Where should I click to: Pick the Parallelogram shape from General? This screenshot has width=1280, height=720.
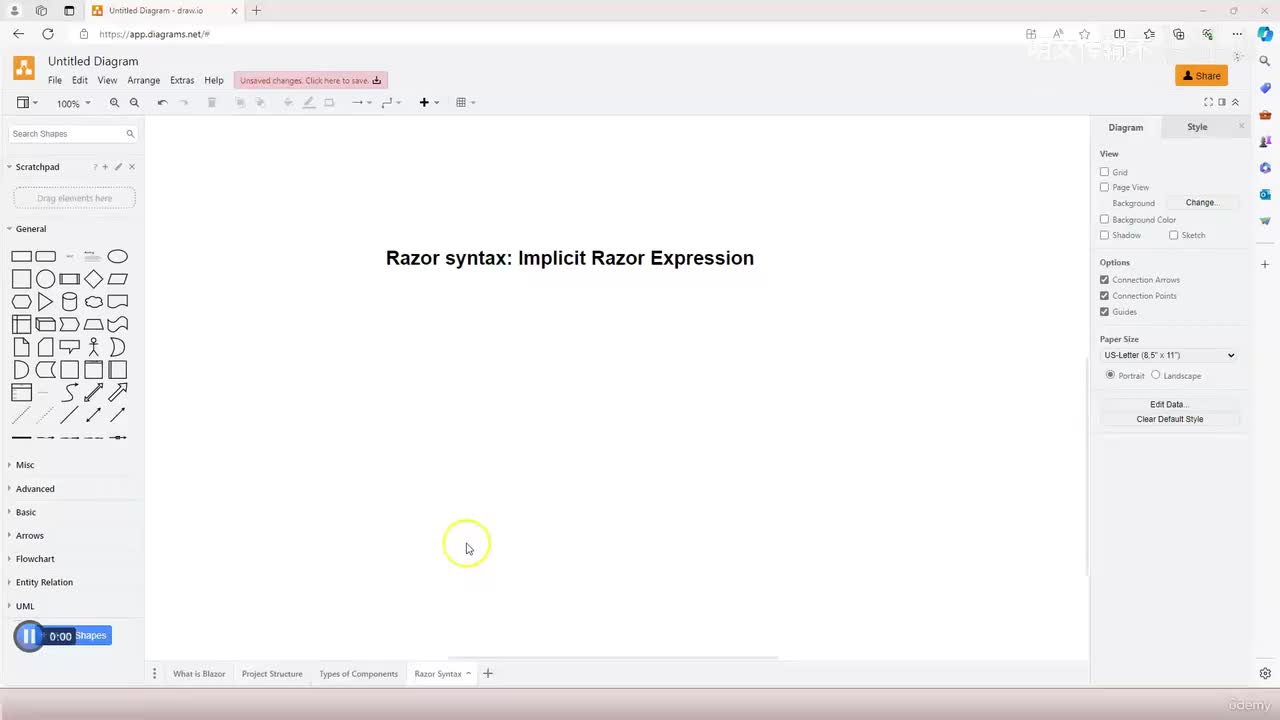pos(118,279)
